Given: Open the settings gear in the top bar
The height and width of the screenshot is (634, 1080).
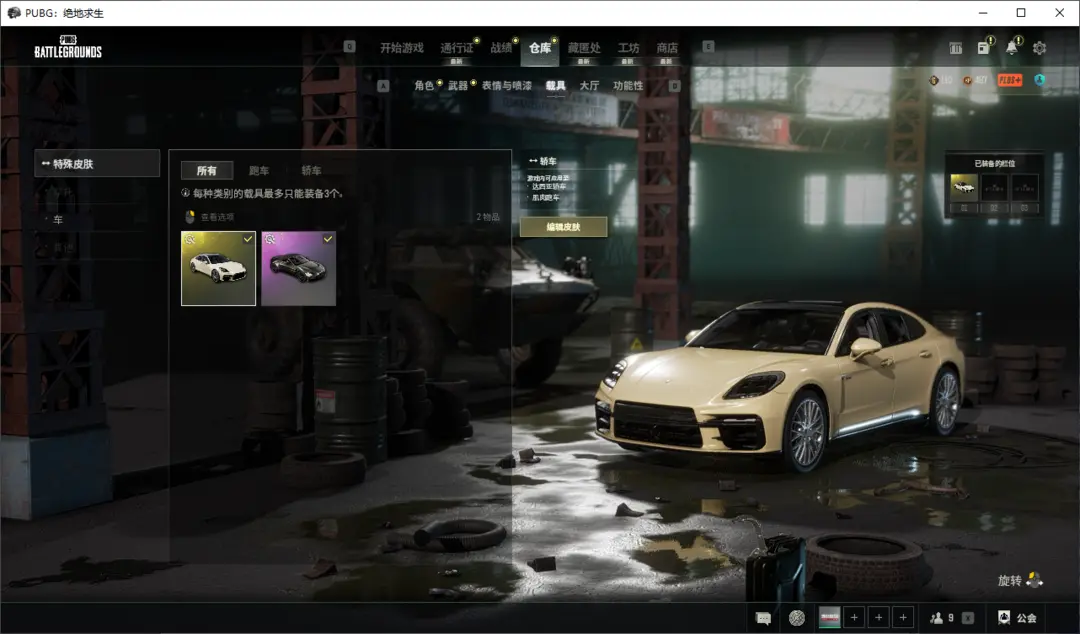Looking at the screenshot, I should click(1039, 48).
